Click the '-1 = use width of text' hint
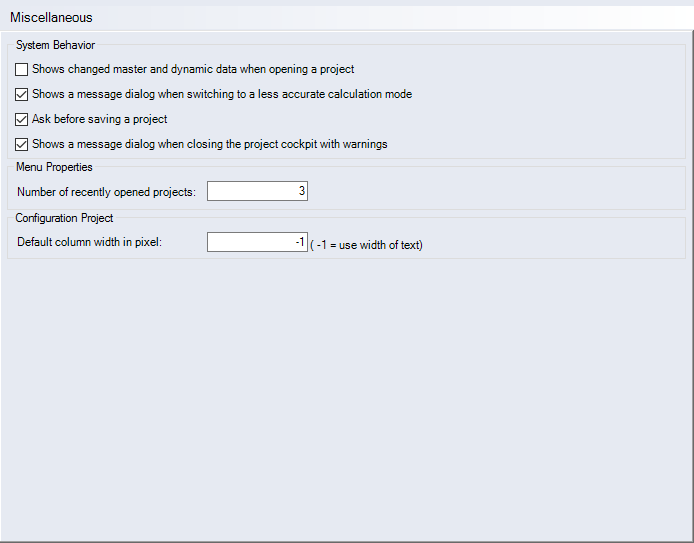 (x=366, y=245)
